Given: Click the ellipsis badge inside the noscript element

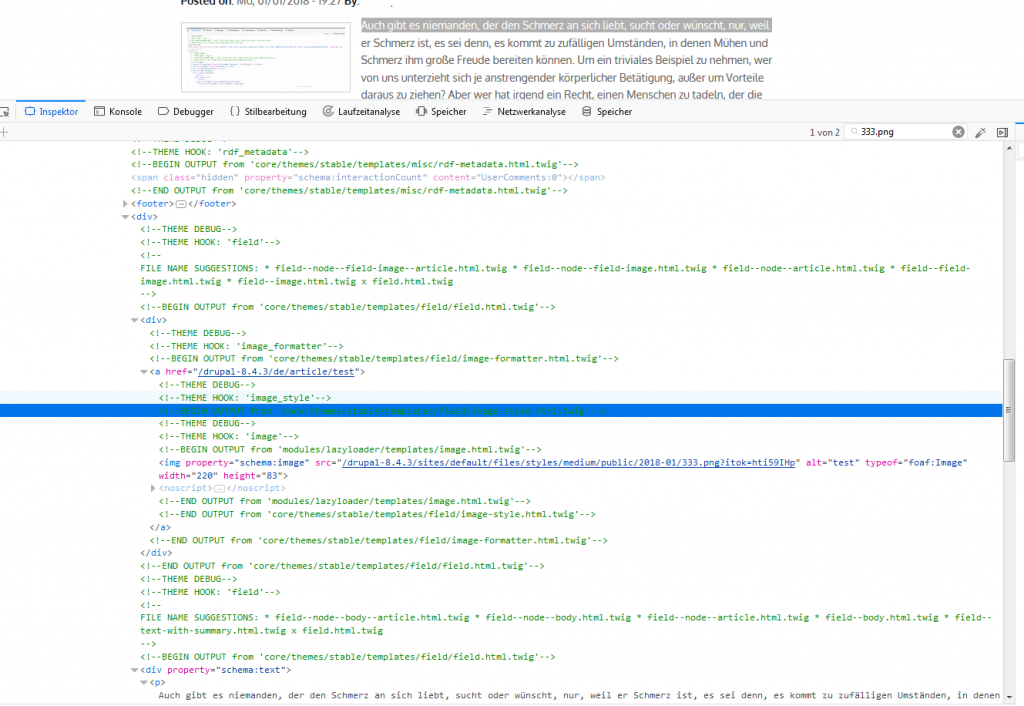Looking at the screenshot, I should 219,488.
